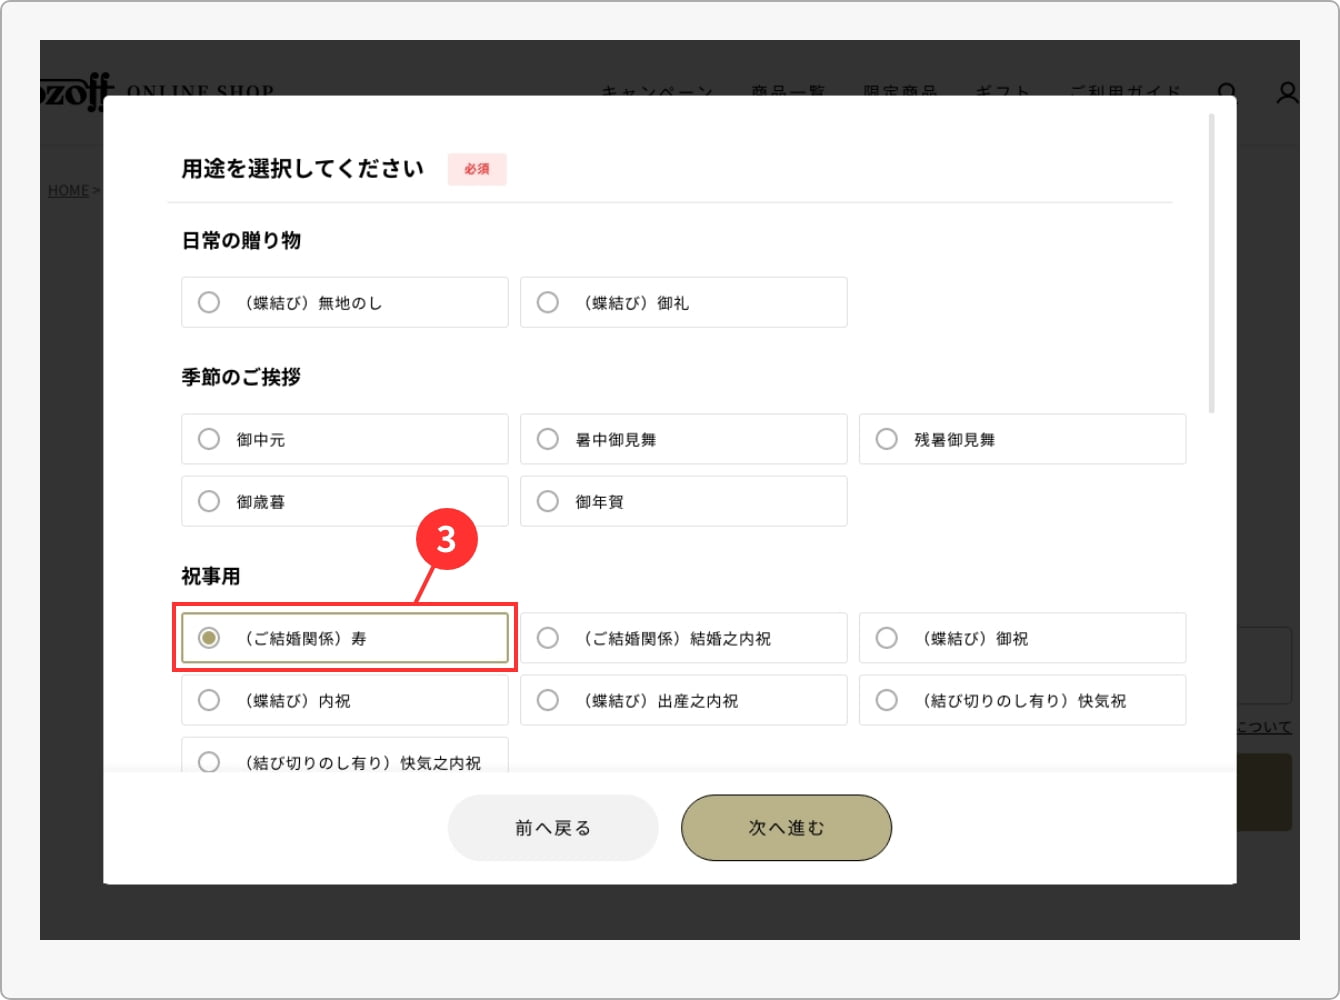The height and width of the screenshot is (1000, 1340).
Task: Click the 前へ戻る back button
Action: click(x=553, y=828)
